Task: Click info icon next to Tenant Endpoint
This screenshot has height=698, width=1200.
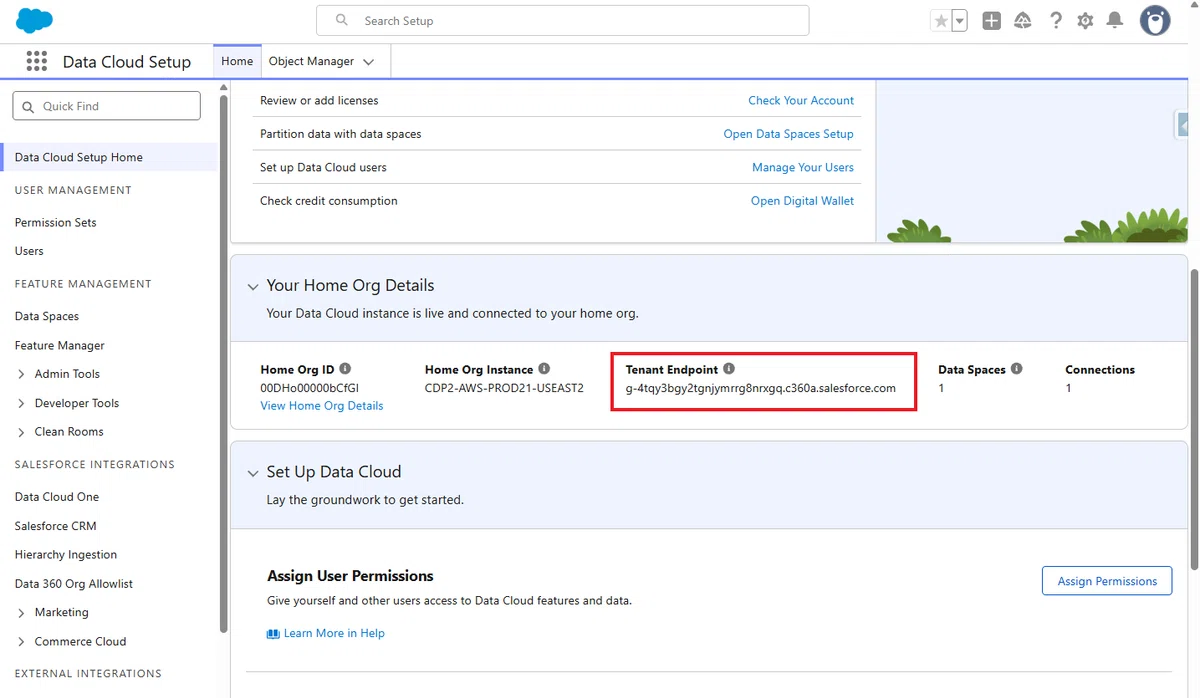Action: [729, 368]
